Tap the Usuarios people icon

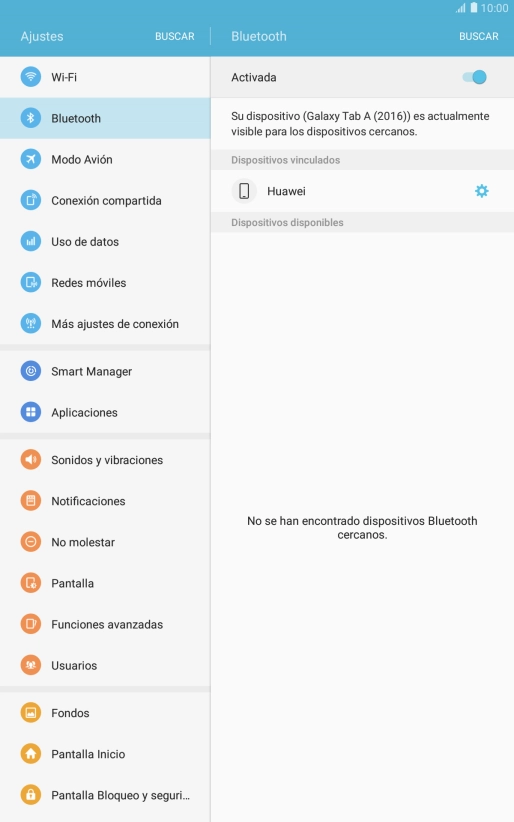31,665
